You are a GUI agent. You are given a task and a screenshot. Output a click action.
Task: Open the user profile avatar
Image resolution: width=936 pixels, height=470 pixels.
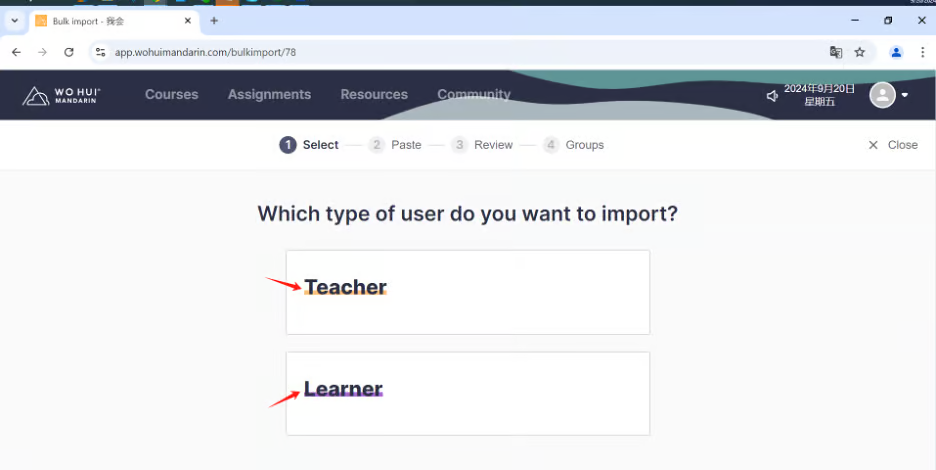pyautogui.click(x=882, y=95)
